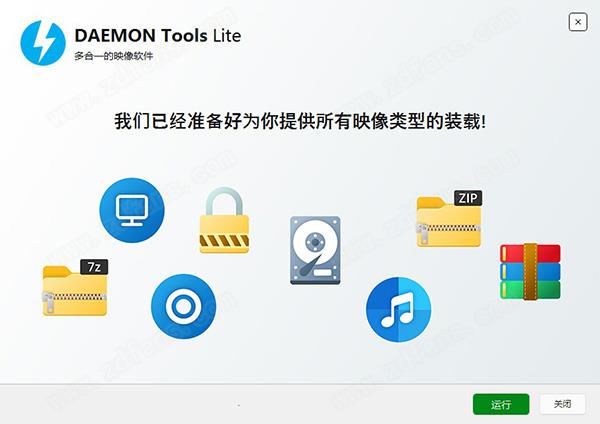Click the zipper pull on the 7z folder
The width and height of the screenshot is (600, 424).
[48, 302]
